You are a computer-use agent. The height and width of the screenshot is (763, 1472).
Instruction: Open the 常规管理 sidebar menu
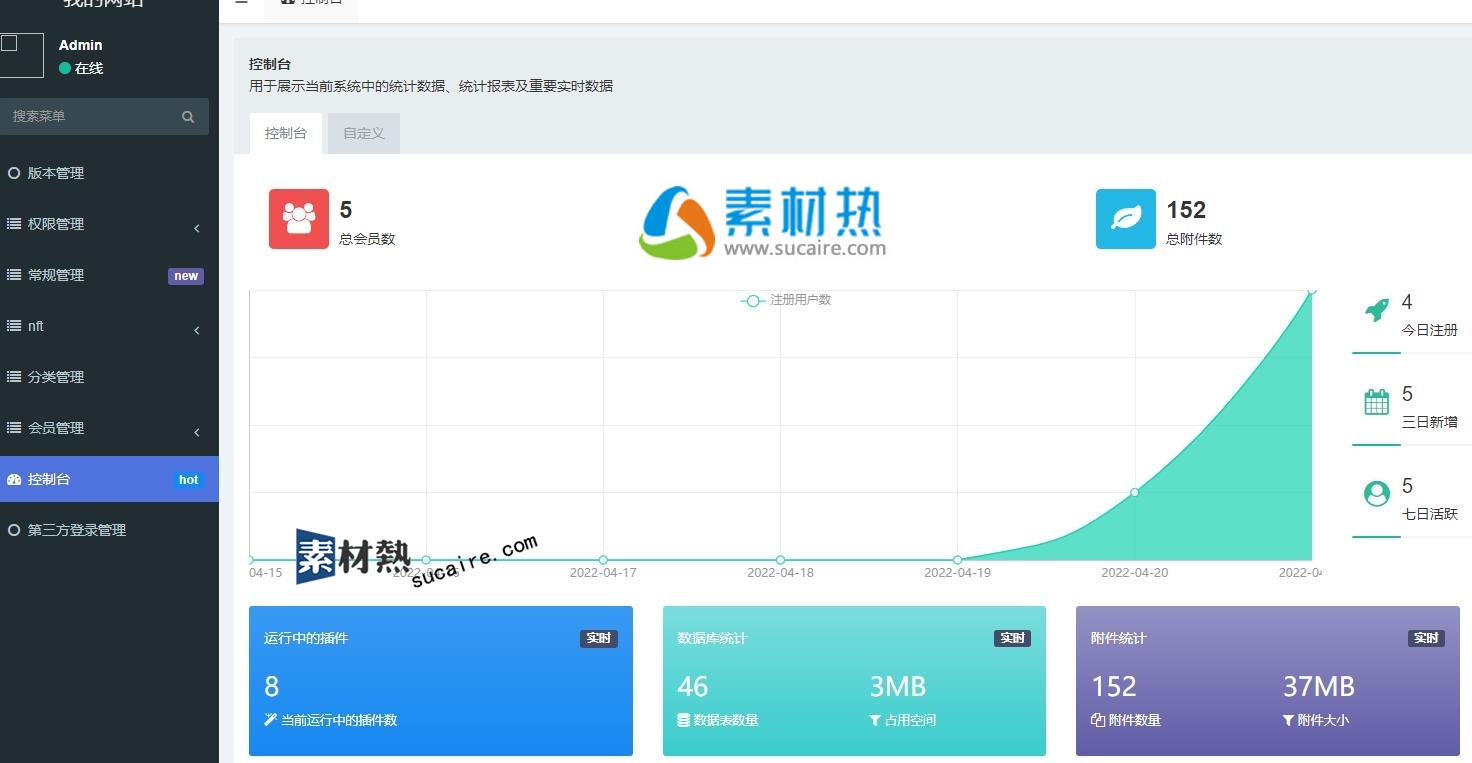(109, 275)
